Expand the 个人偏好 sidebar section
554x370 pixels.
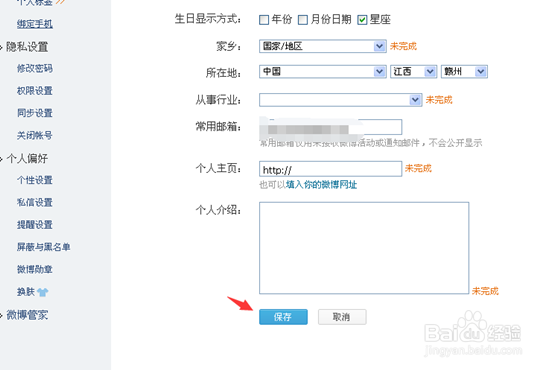27,158
